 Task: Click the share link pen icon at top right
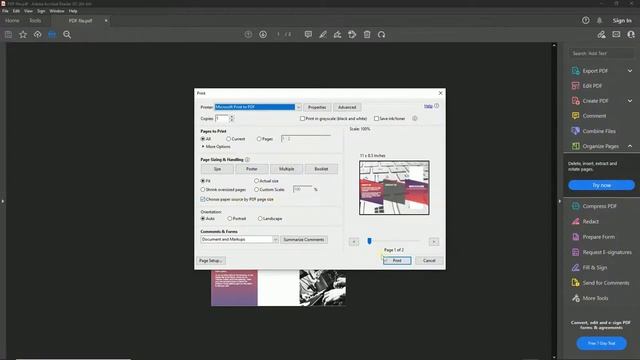(x=601, y=35)
